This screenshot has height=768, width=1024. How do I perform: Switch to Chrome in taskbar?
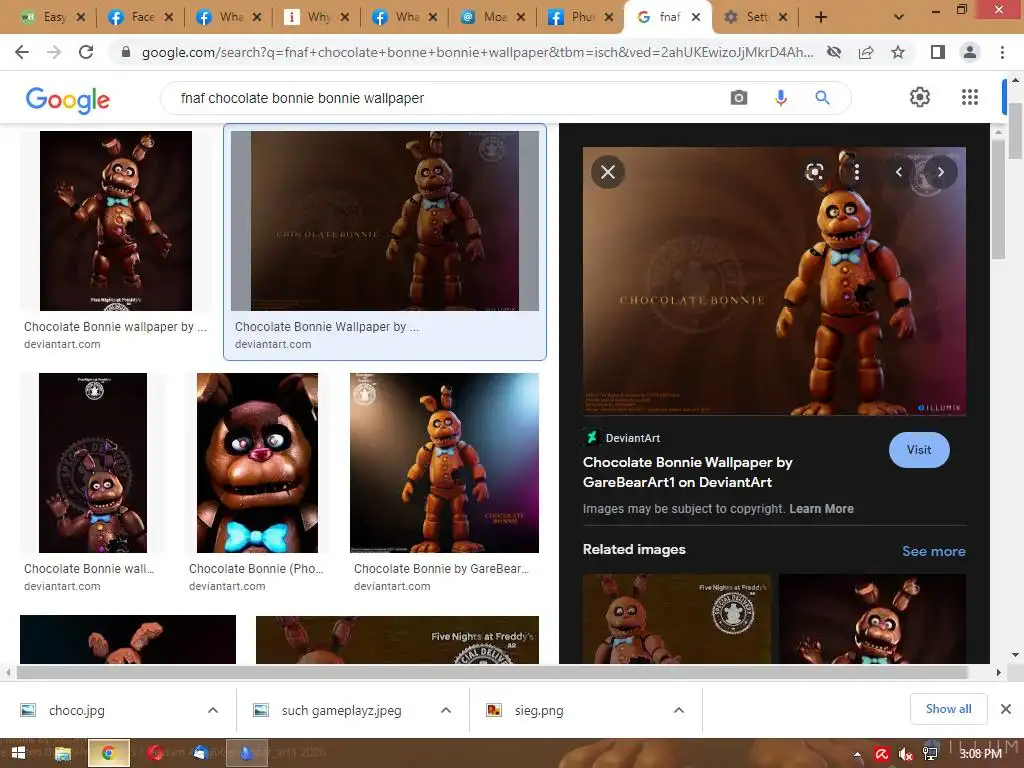coord(108,754)
